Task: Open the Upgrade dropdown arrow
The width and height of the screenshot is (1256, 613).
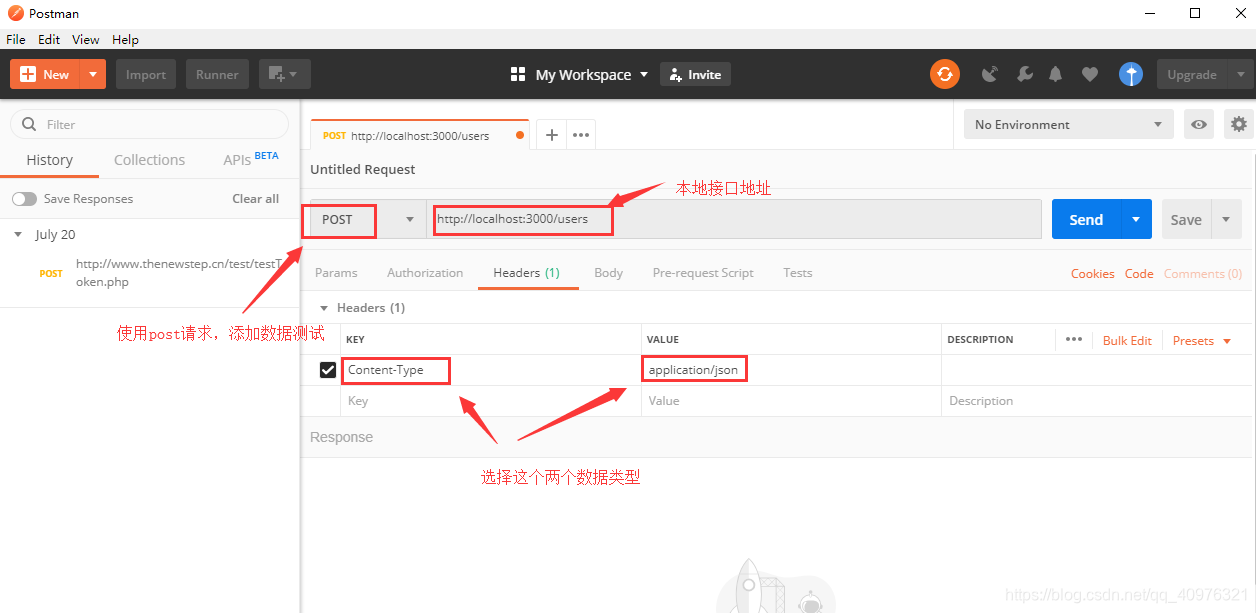Action: tap(1241, 74)
